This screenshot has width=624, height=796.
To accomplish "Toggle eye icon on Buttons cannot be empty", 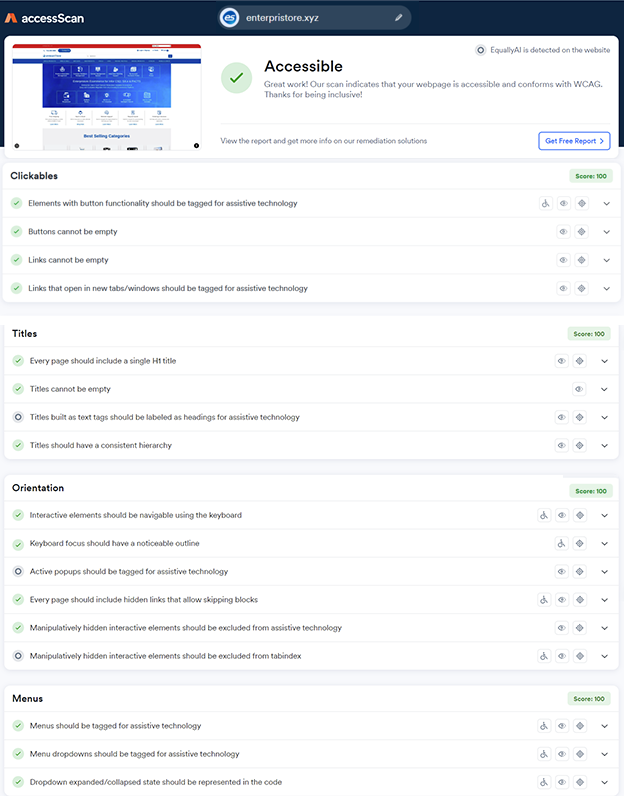I will click(564, 232).
